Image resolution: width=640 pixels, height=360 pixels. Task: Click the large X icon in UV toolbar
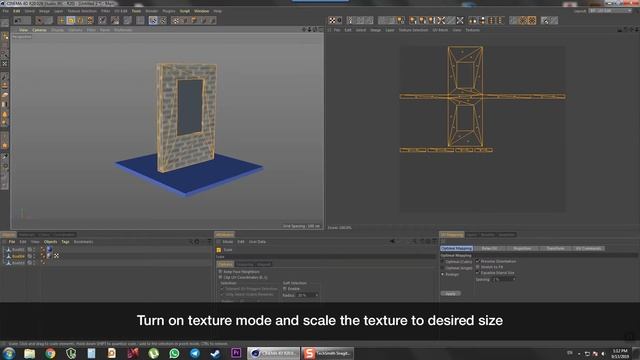tap(460, 20)
